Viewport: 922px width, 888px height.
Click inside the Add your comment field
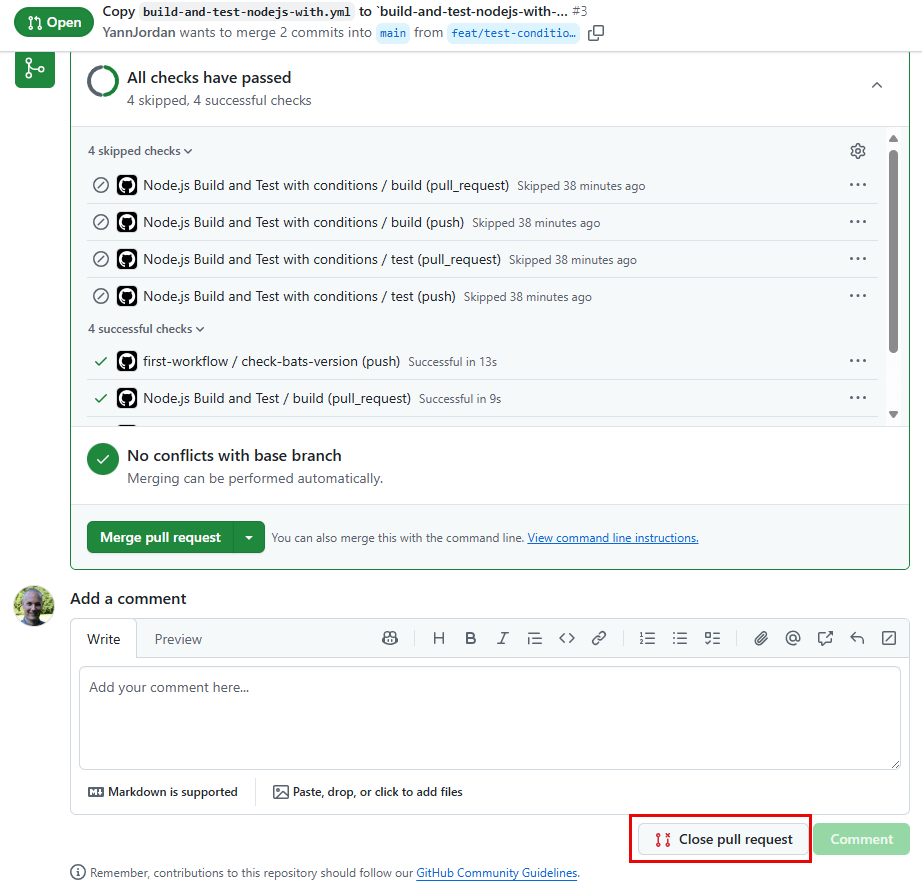click(x=490, y=715)
